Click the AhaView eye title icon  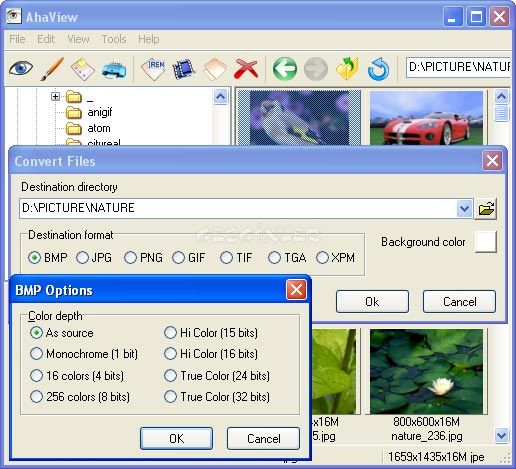pyautogui.click(x=14, y=16)
